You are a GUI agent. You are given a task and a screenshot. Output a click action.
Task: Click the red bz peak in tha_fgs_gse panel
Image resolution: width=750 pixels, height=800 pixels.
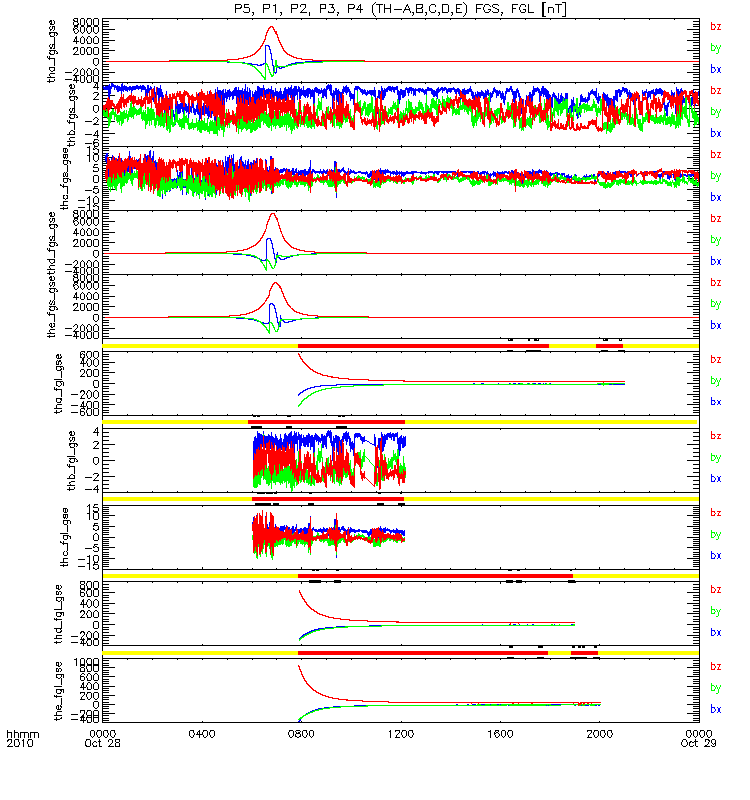271,28
